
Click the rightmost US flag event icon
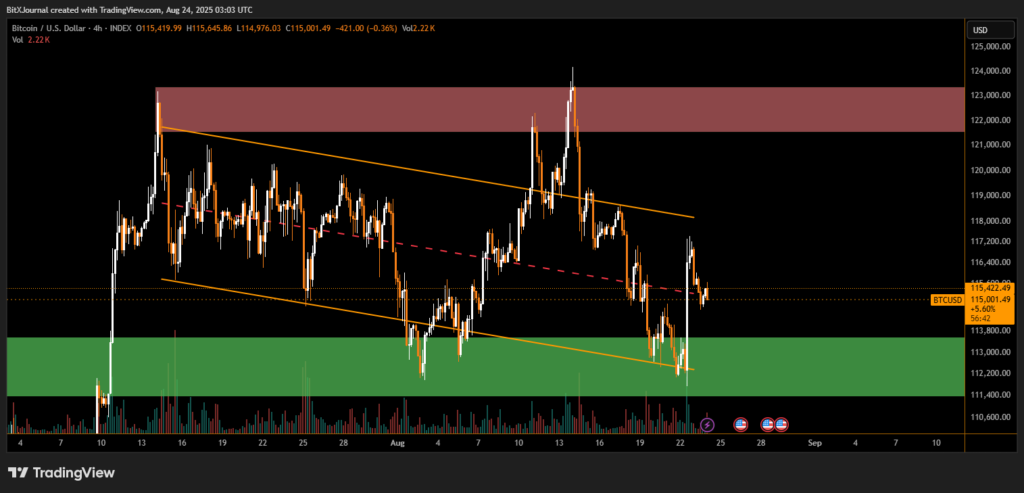[781, 424]
